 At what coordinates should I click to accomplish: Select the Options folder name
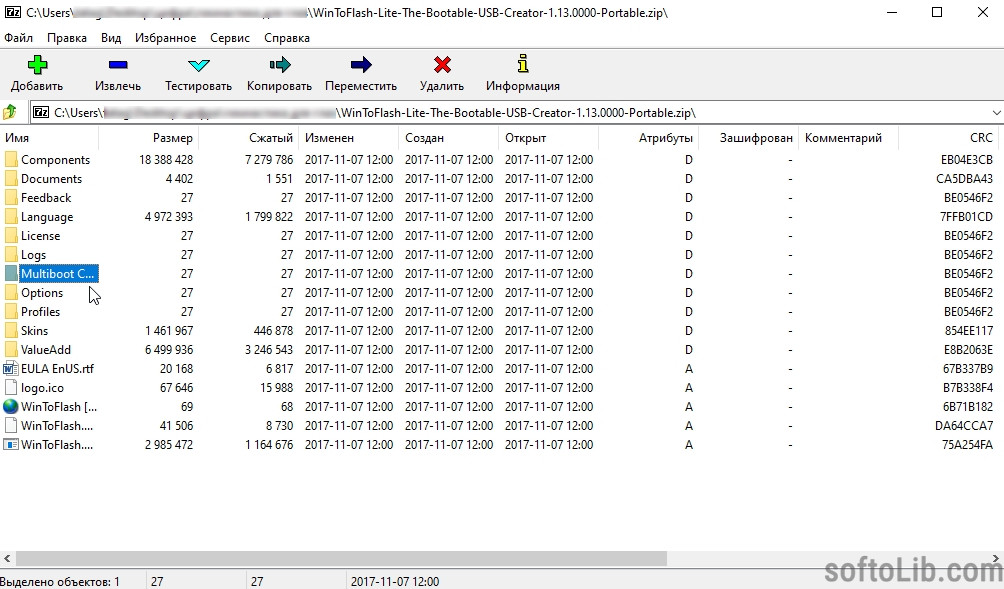(42, 293)
